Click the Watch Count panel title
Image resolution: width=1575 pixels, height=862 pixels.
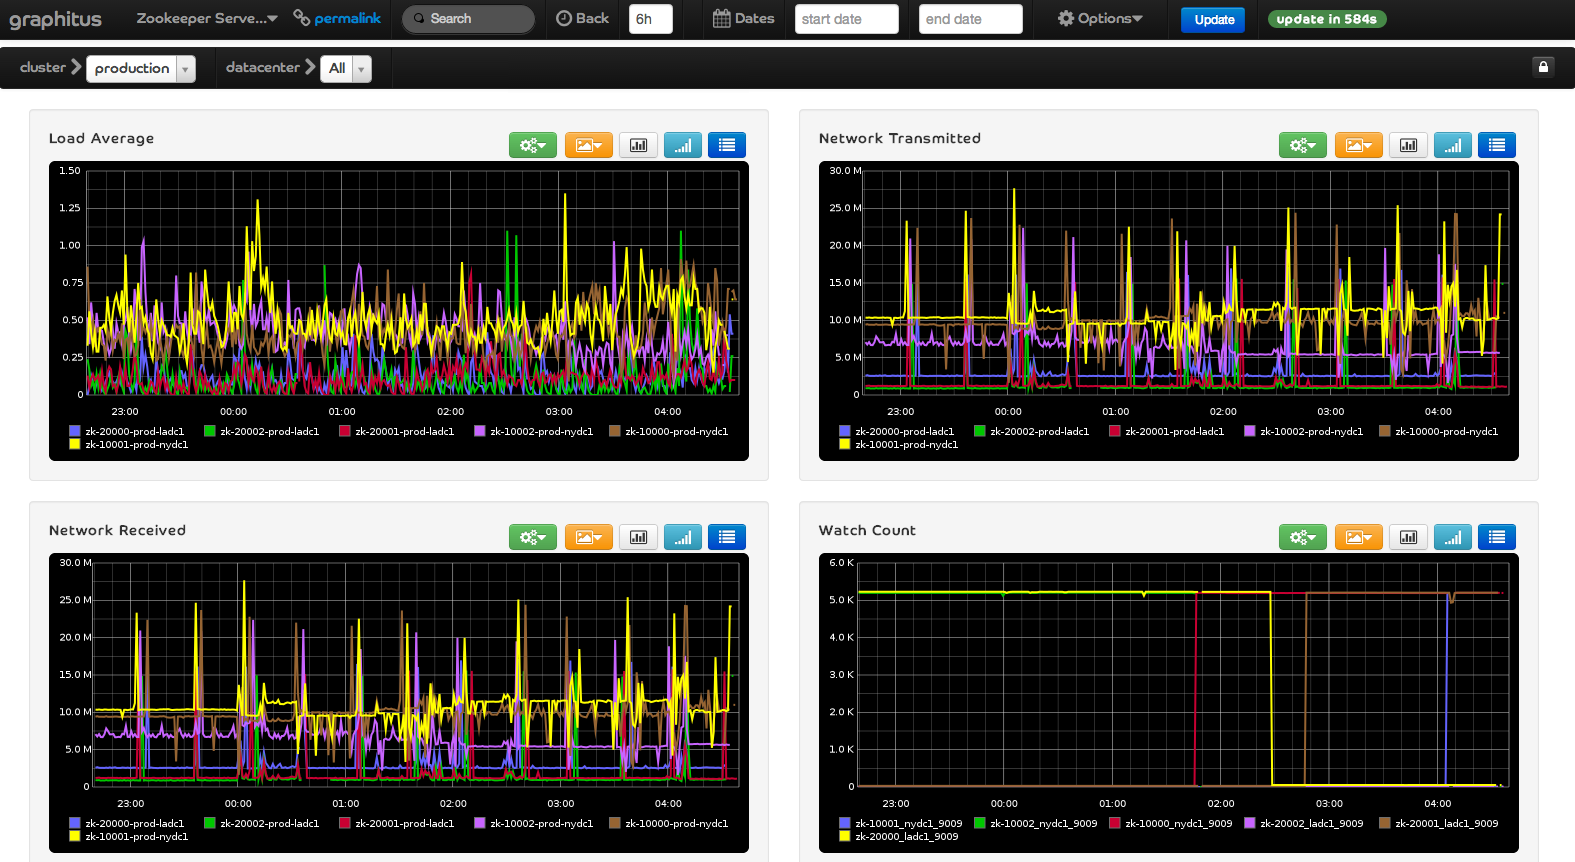867,530
